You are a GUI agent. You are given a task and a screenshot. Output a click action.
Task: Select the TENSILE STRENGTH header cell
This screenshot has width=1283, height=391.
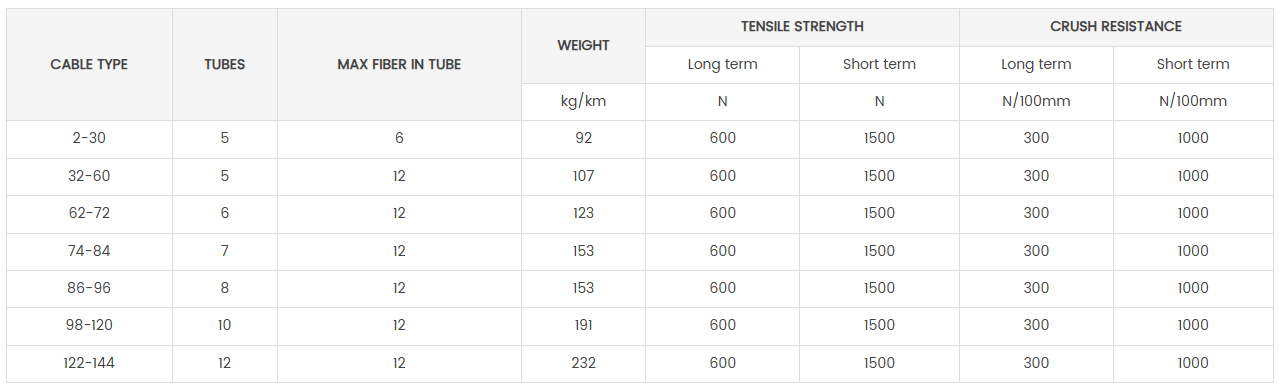click(x=802, y=26)
